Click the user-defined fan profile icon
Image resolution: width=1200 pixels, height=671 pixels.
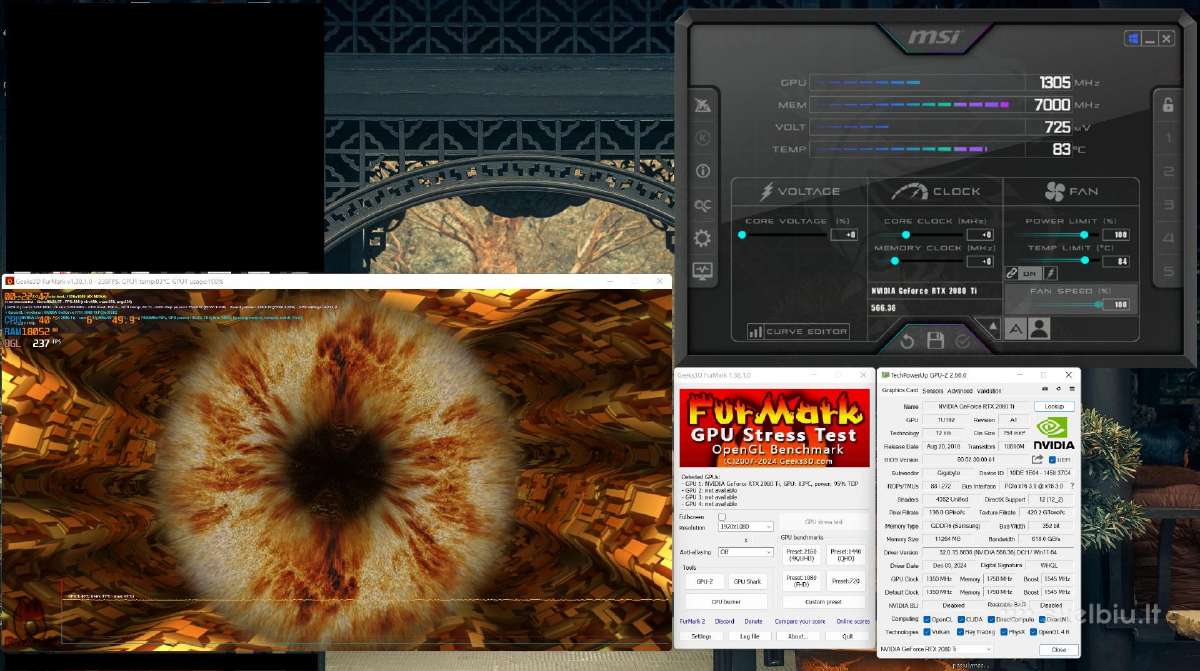coord(1039,327)
